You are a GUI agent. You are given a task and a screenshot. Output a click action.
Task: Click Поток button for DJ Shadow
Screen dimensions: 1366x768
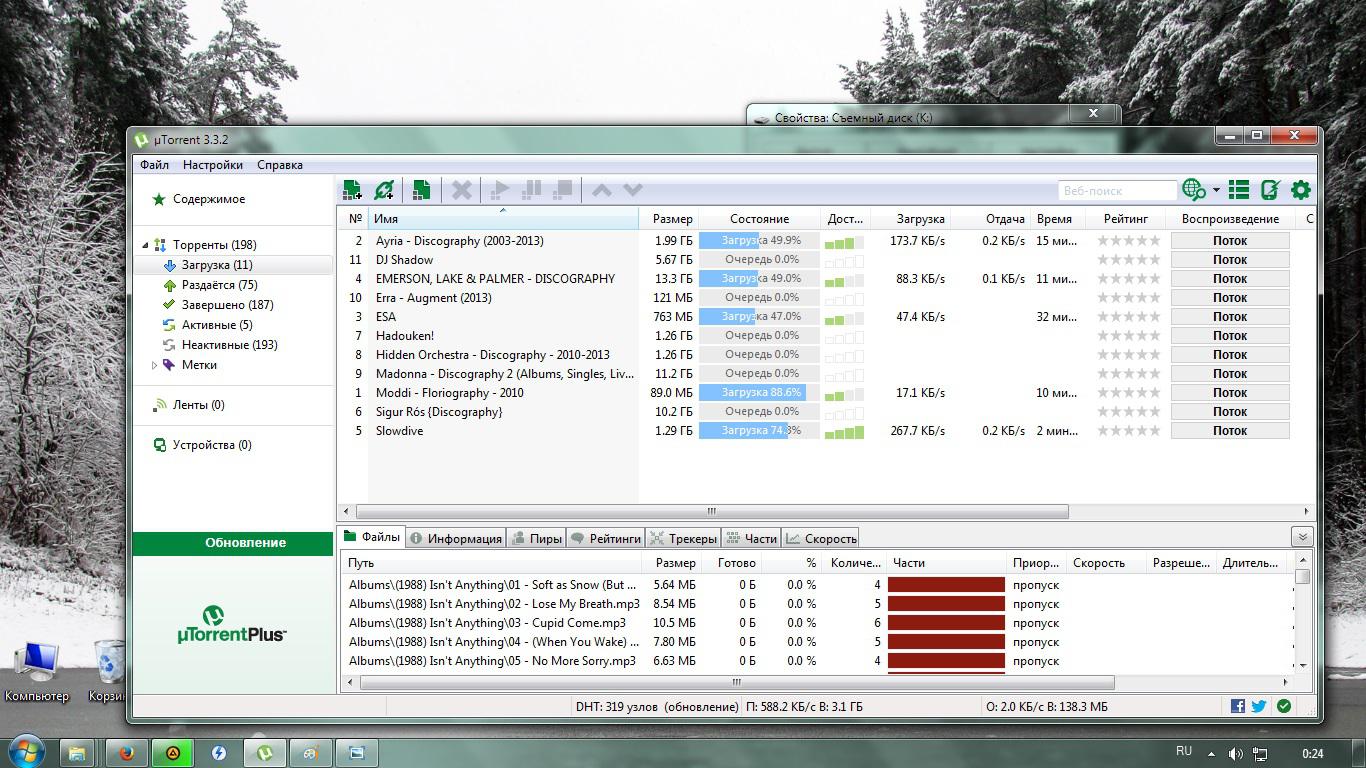click(1230, 260)
